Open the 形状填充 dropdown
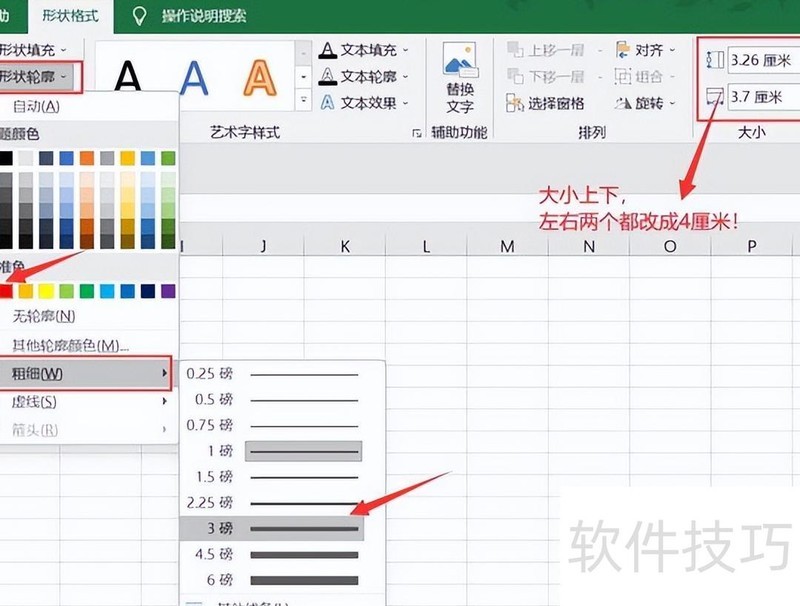The image size is (800, 606). 34,50
